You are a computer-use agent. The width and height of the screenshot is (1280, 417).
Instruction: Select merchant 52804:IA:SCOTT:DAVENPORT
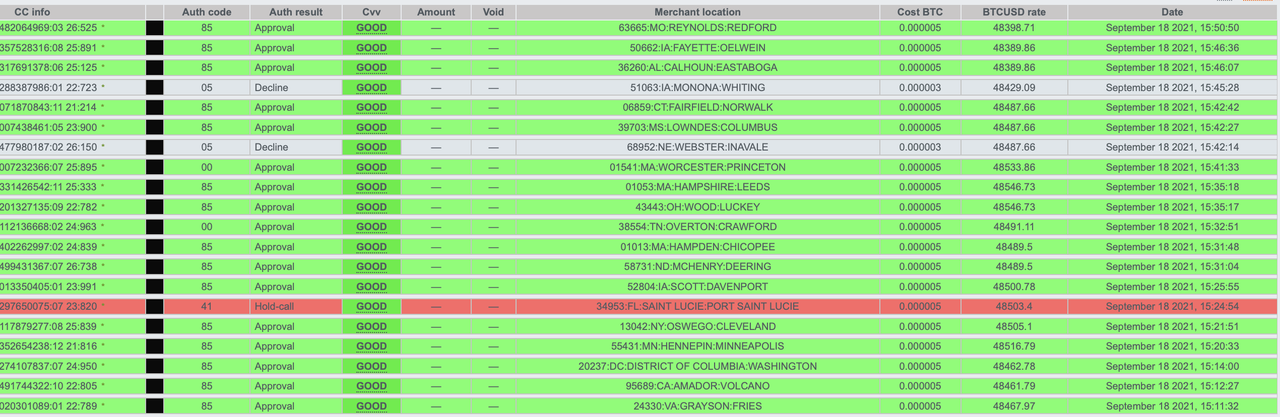pos(697,287)
